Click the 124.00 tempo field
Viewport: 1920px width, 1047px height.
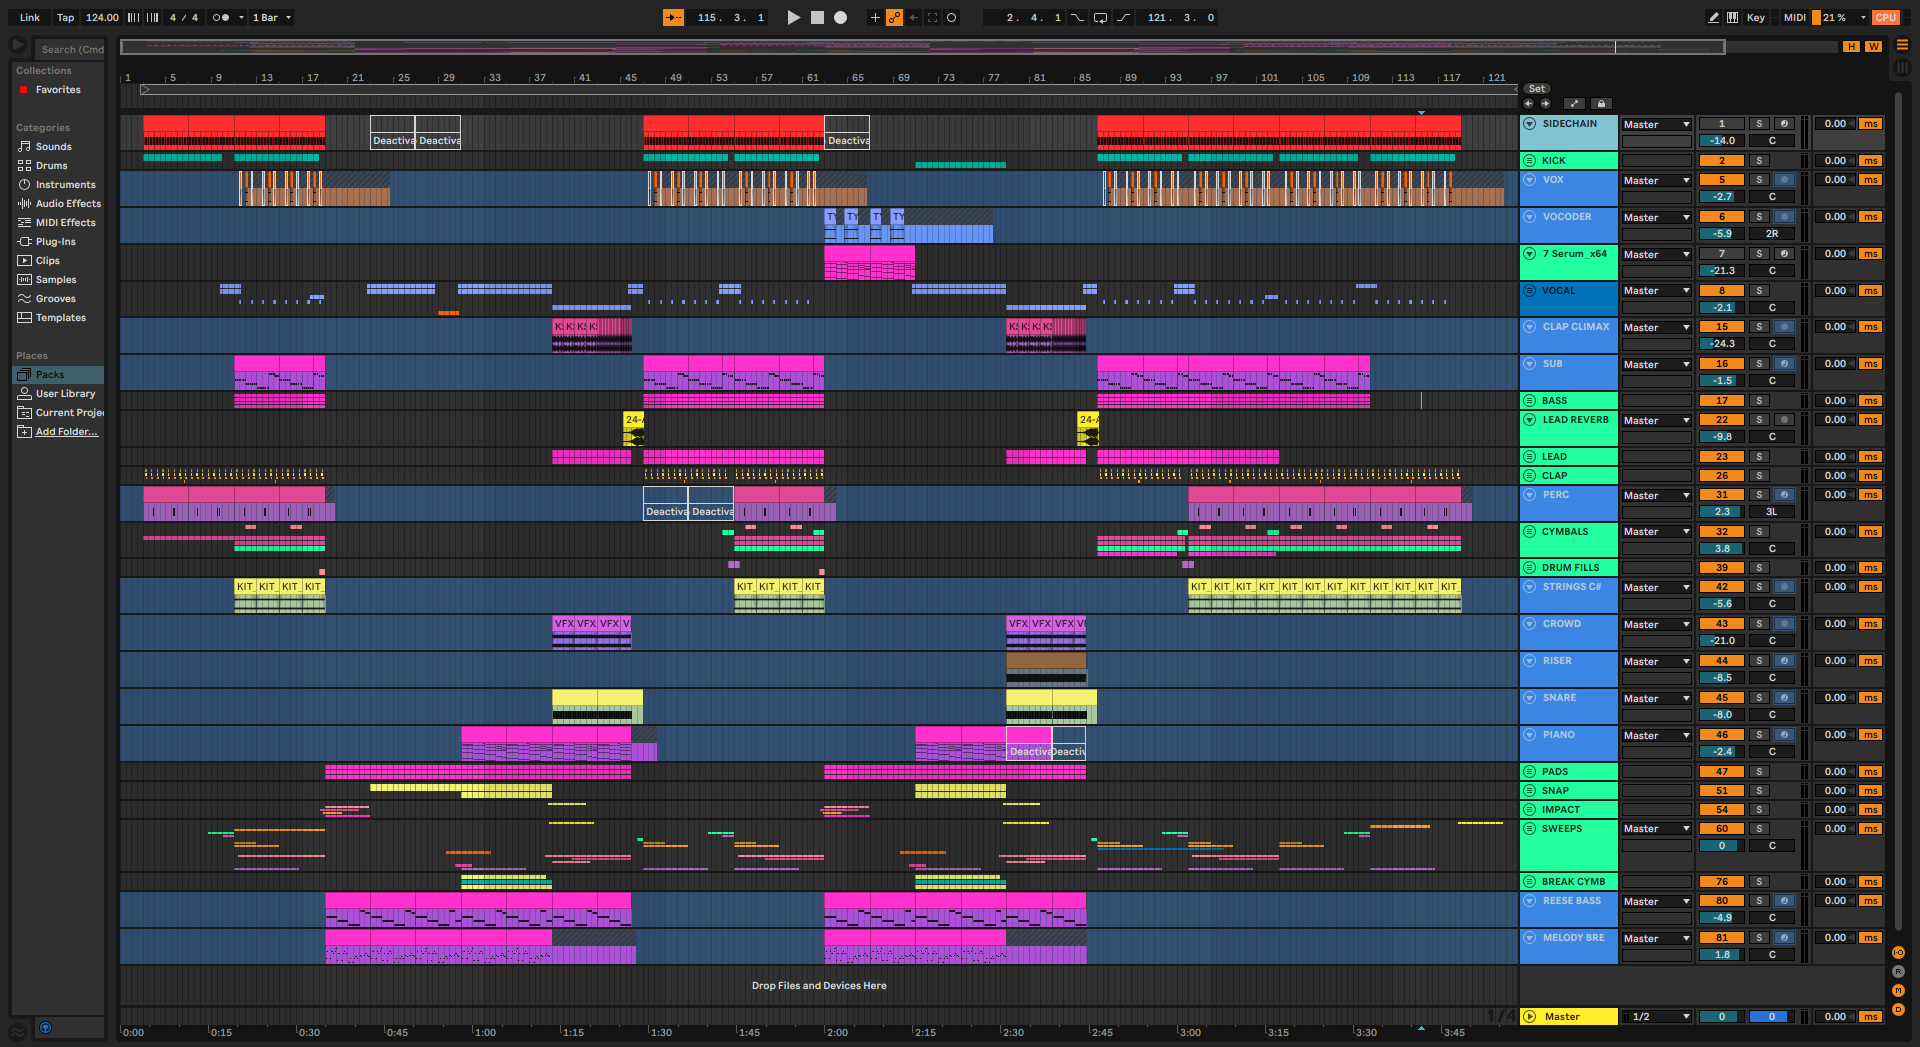102,17
